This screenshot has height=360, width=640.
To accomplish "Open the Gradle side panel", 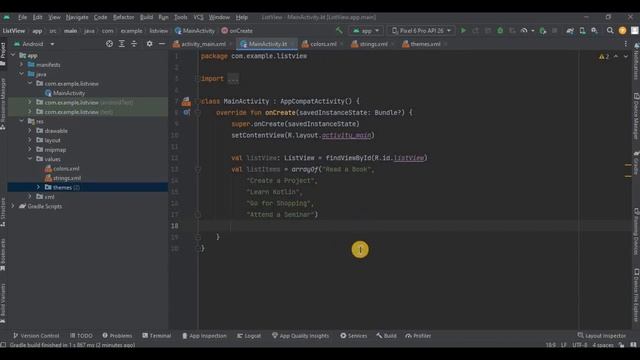I will click(x=636, y=162).
